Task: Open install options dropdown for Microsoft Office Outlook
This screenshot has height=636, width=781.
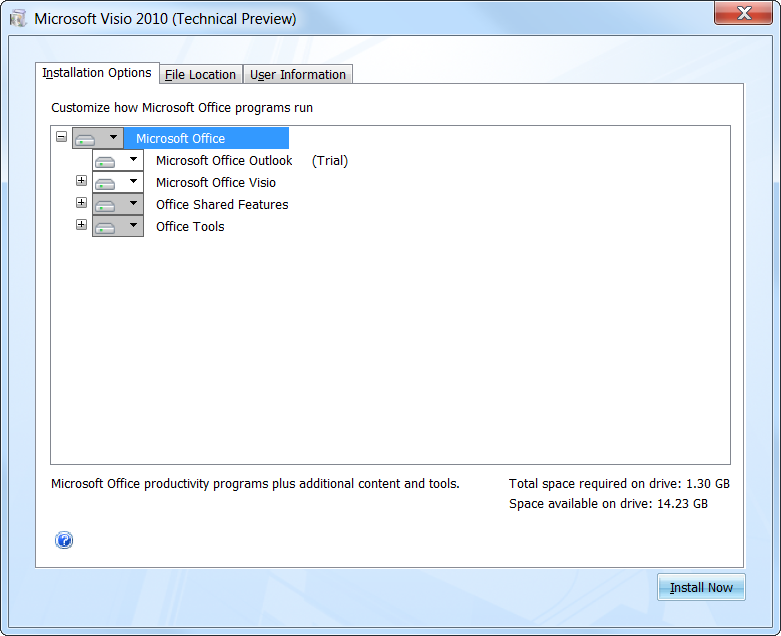Action: 118,160
